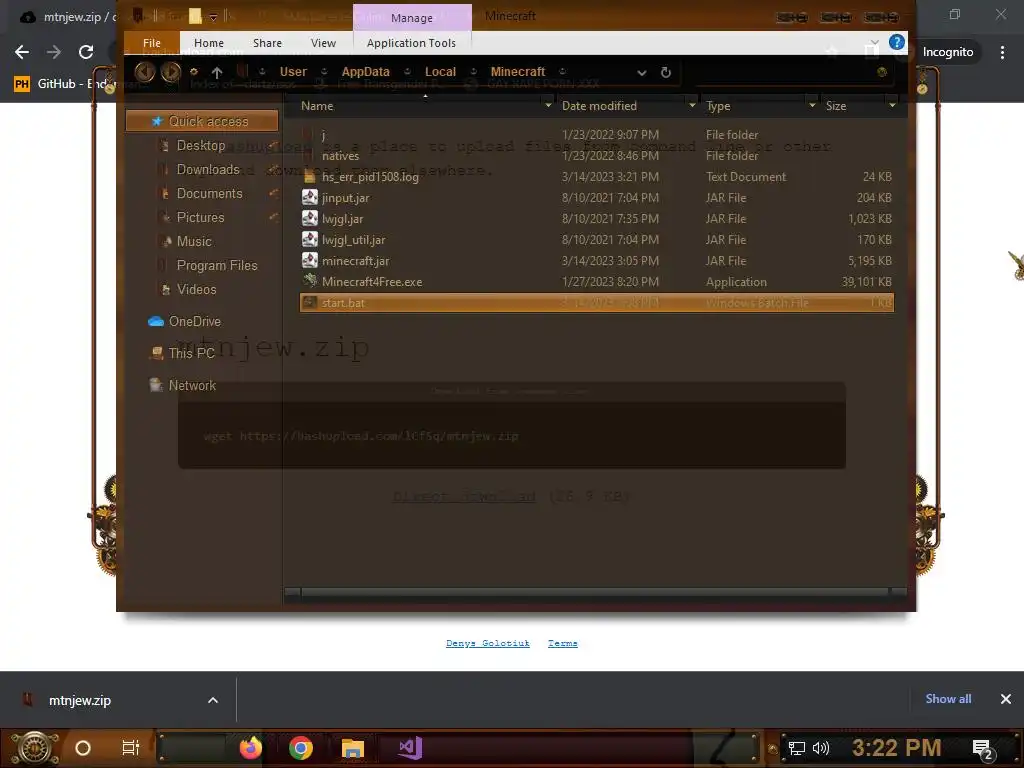
Task: Open options chevron for mtnjew.zip download
Action: pyautogui.click(x=213, y=700)
